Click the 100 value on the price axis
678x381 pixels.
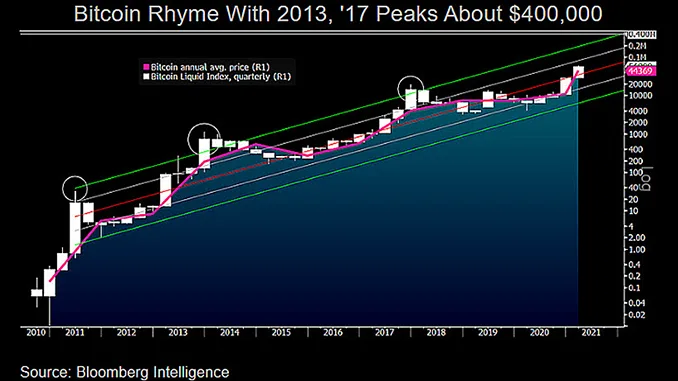(636, 173)
